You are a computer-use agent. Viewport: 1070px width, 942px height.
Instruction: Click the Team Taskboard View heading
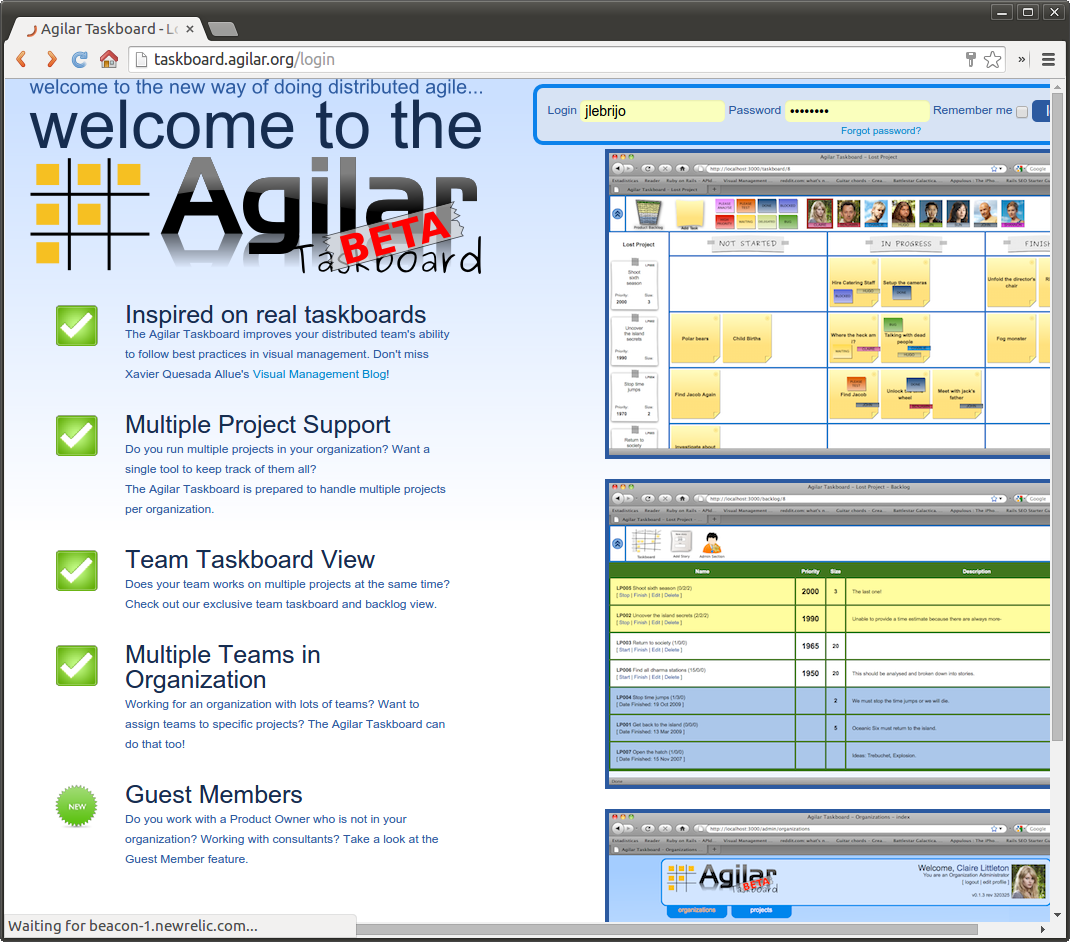(x=250, y=560)
